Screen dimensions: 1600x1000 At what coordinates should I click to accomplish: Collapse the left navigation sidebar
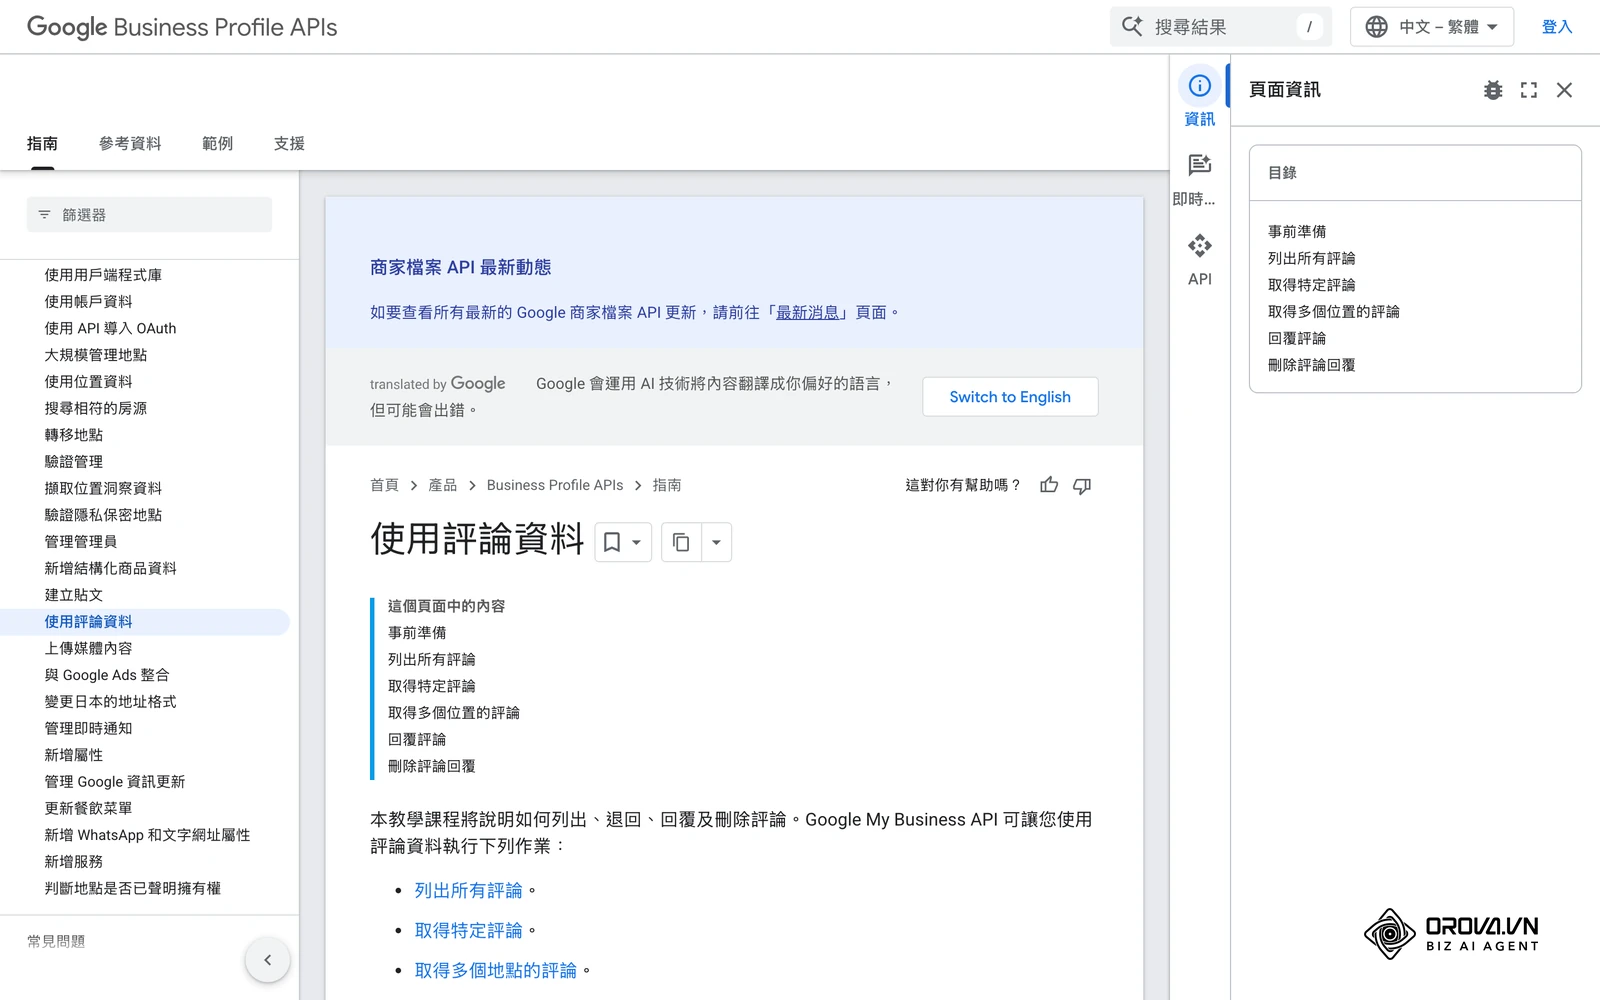tap(267, 960)
